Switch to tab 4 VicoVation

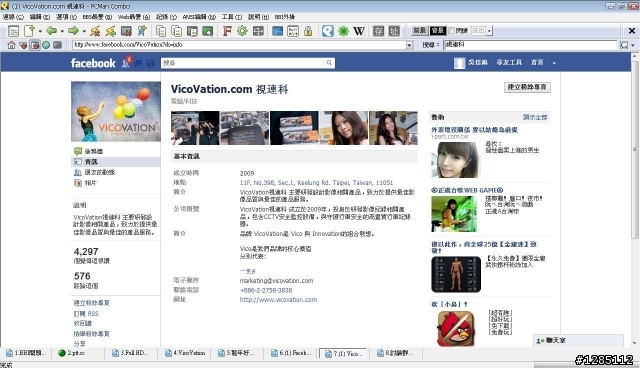[x=184, y=353]
